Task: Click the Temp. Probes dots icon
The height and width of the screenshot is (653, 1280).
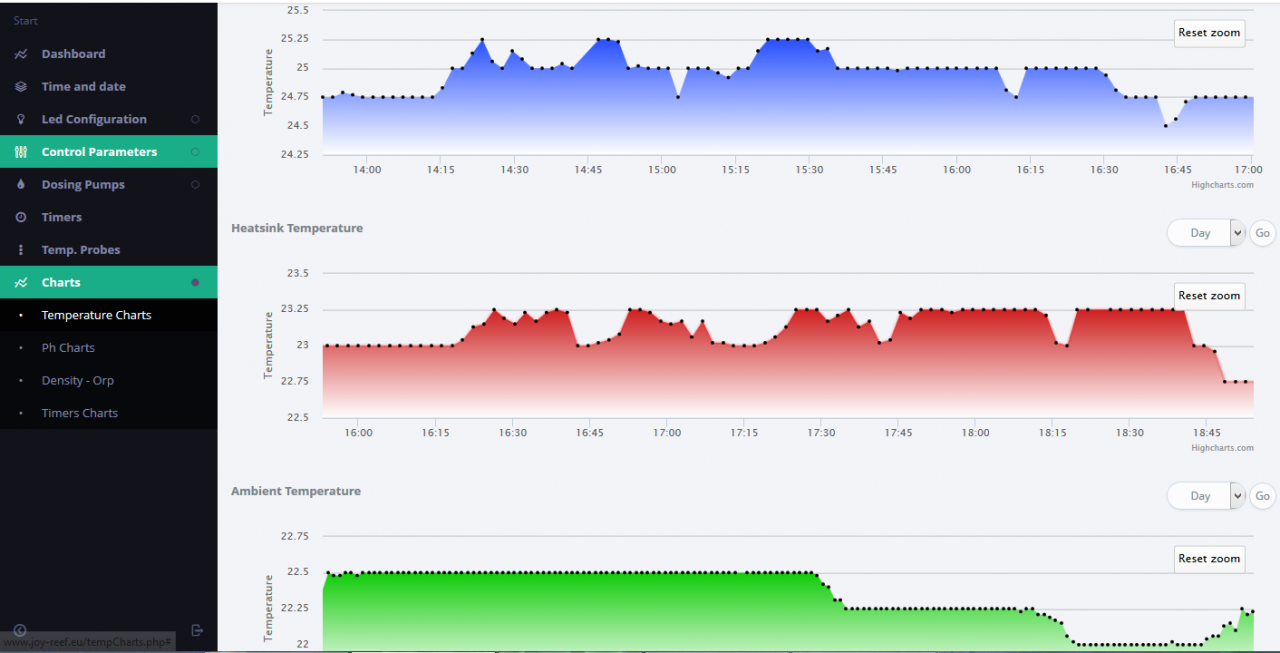Action: tap(21, 250)
